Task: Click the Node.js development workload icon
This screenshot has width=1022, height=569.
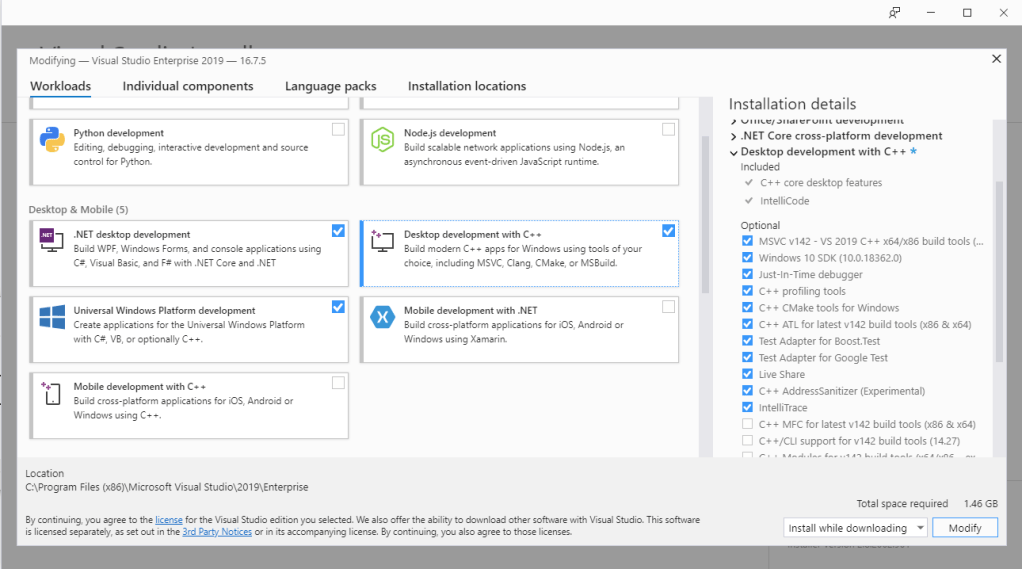Action: (x=382, y=140)
